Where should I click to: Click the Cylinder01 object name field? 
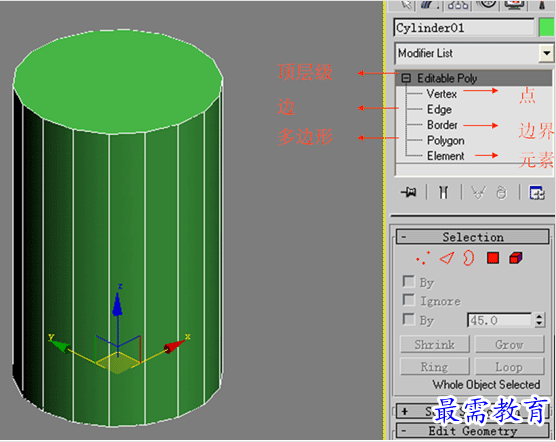464,28
